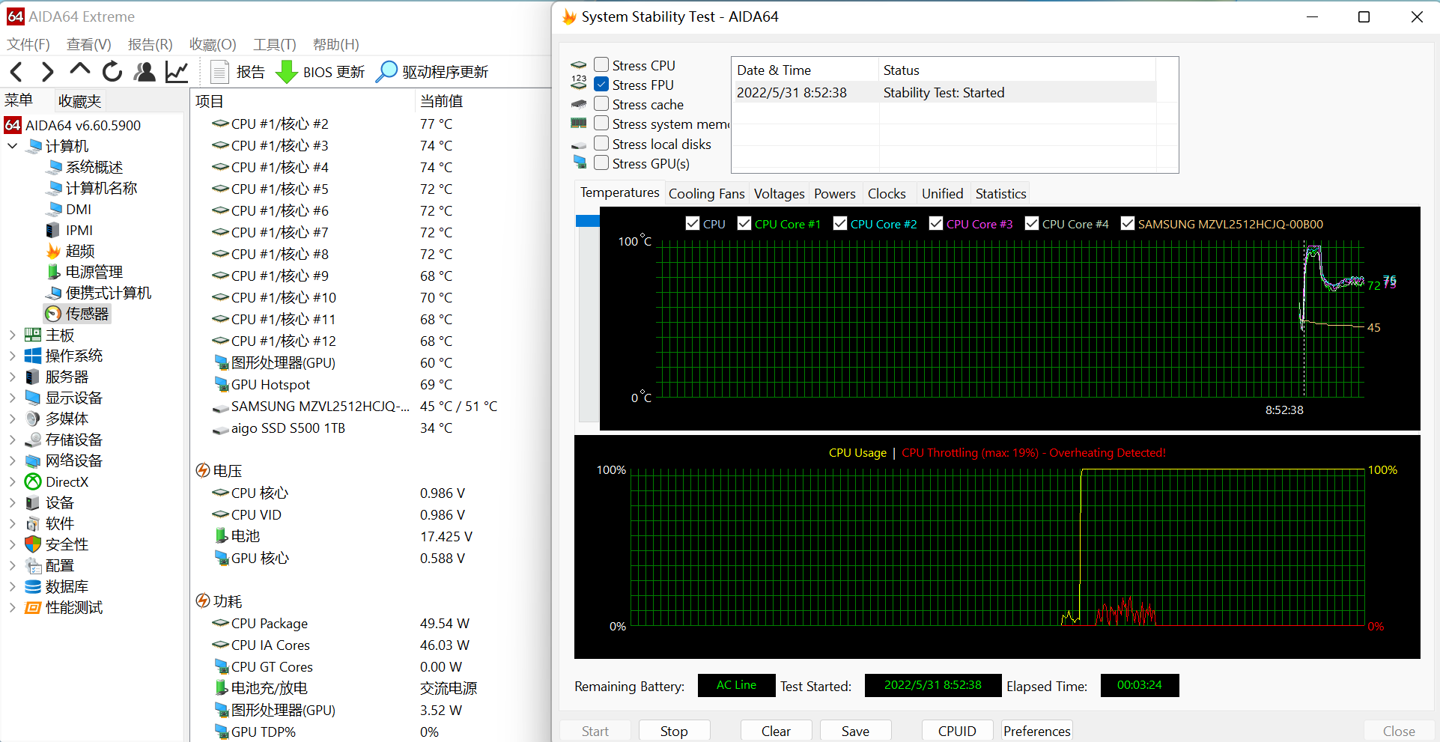Select the IPMI tree item

coord(69,230)
